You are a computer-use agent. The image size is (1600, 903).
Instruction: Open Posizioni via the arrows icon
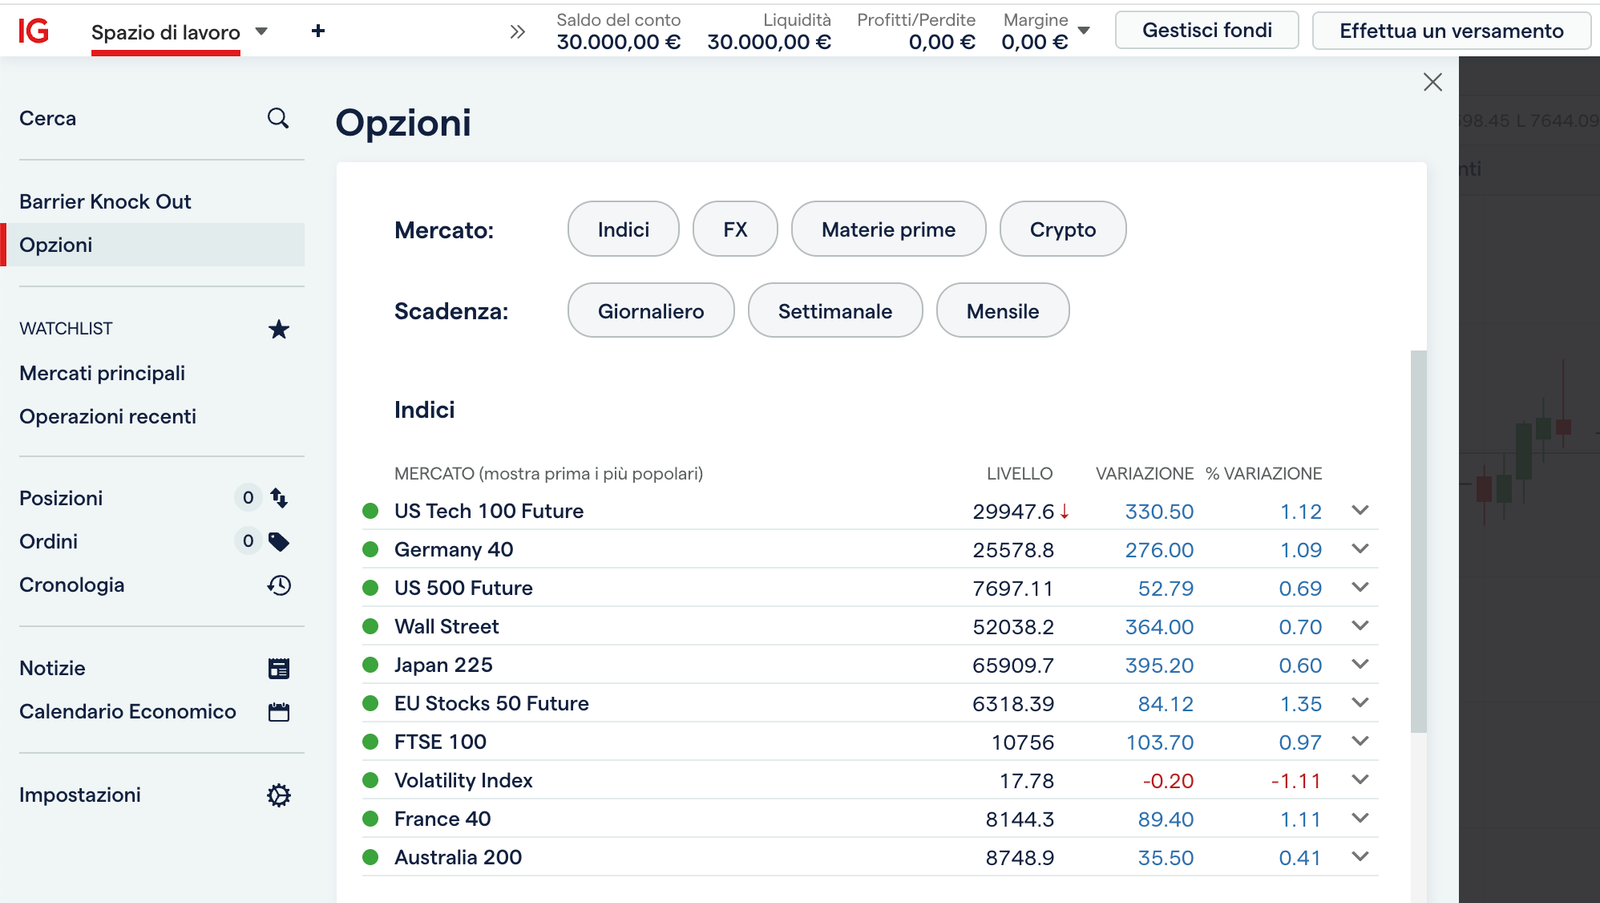(279, 498)
